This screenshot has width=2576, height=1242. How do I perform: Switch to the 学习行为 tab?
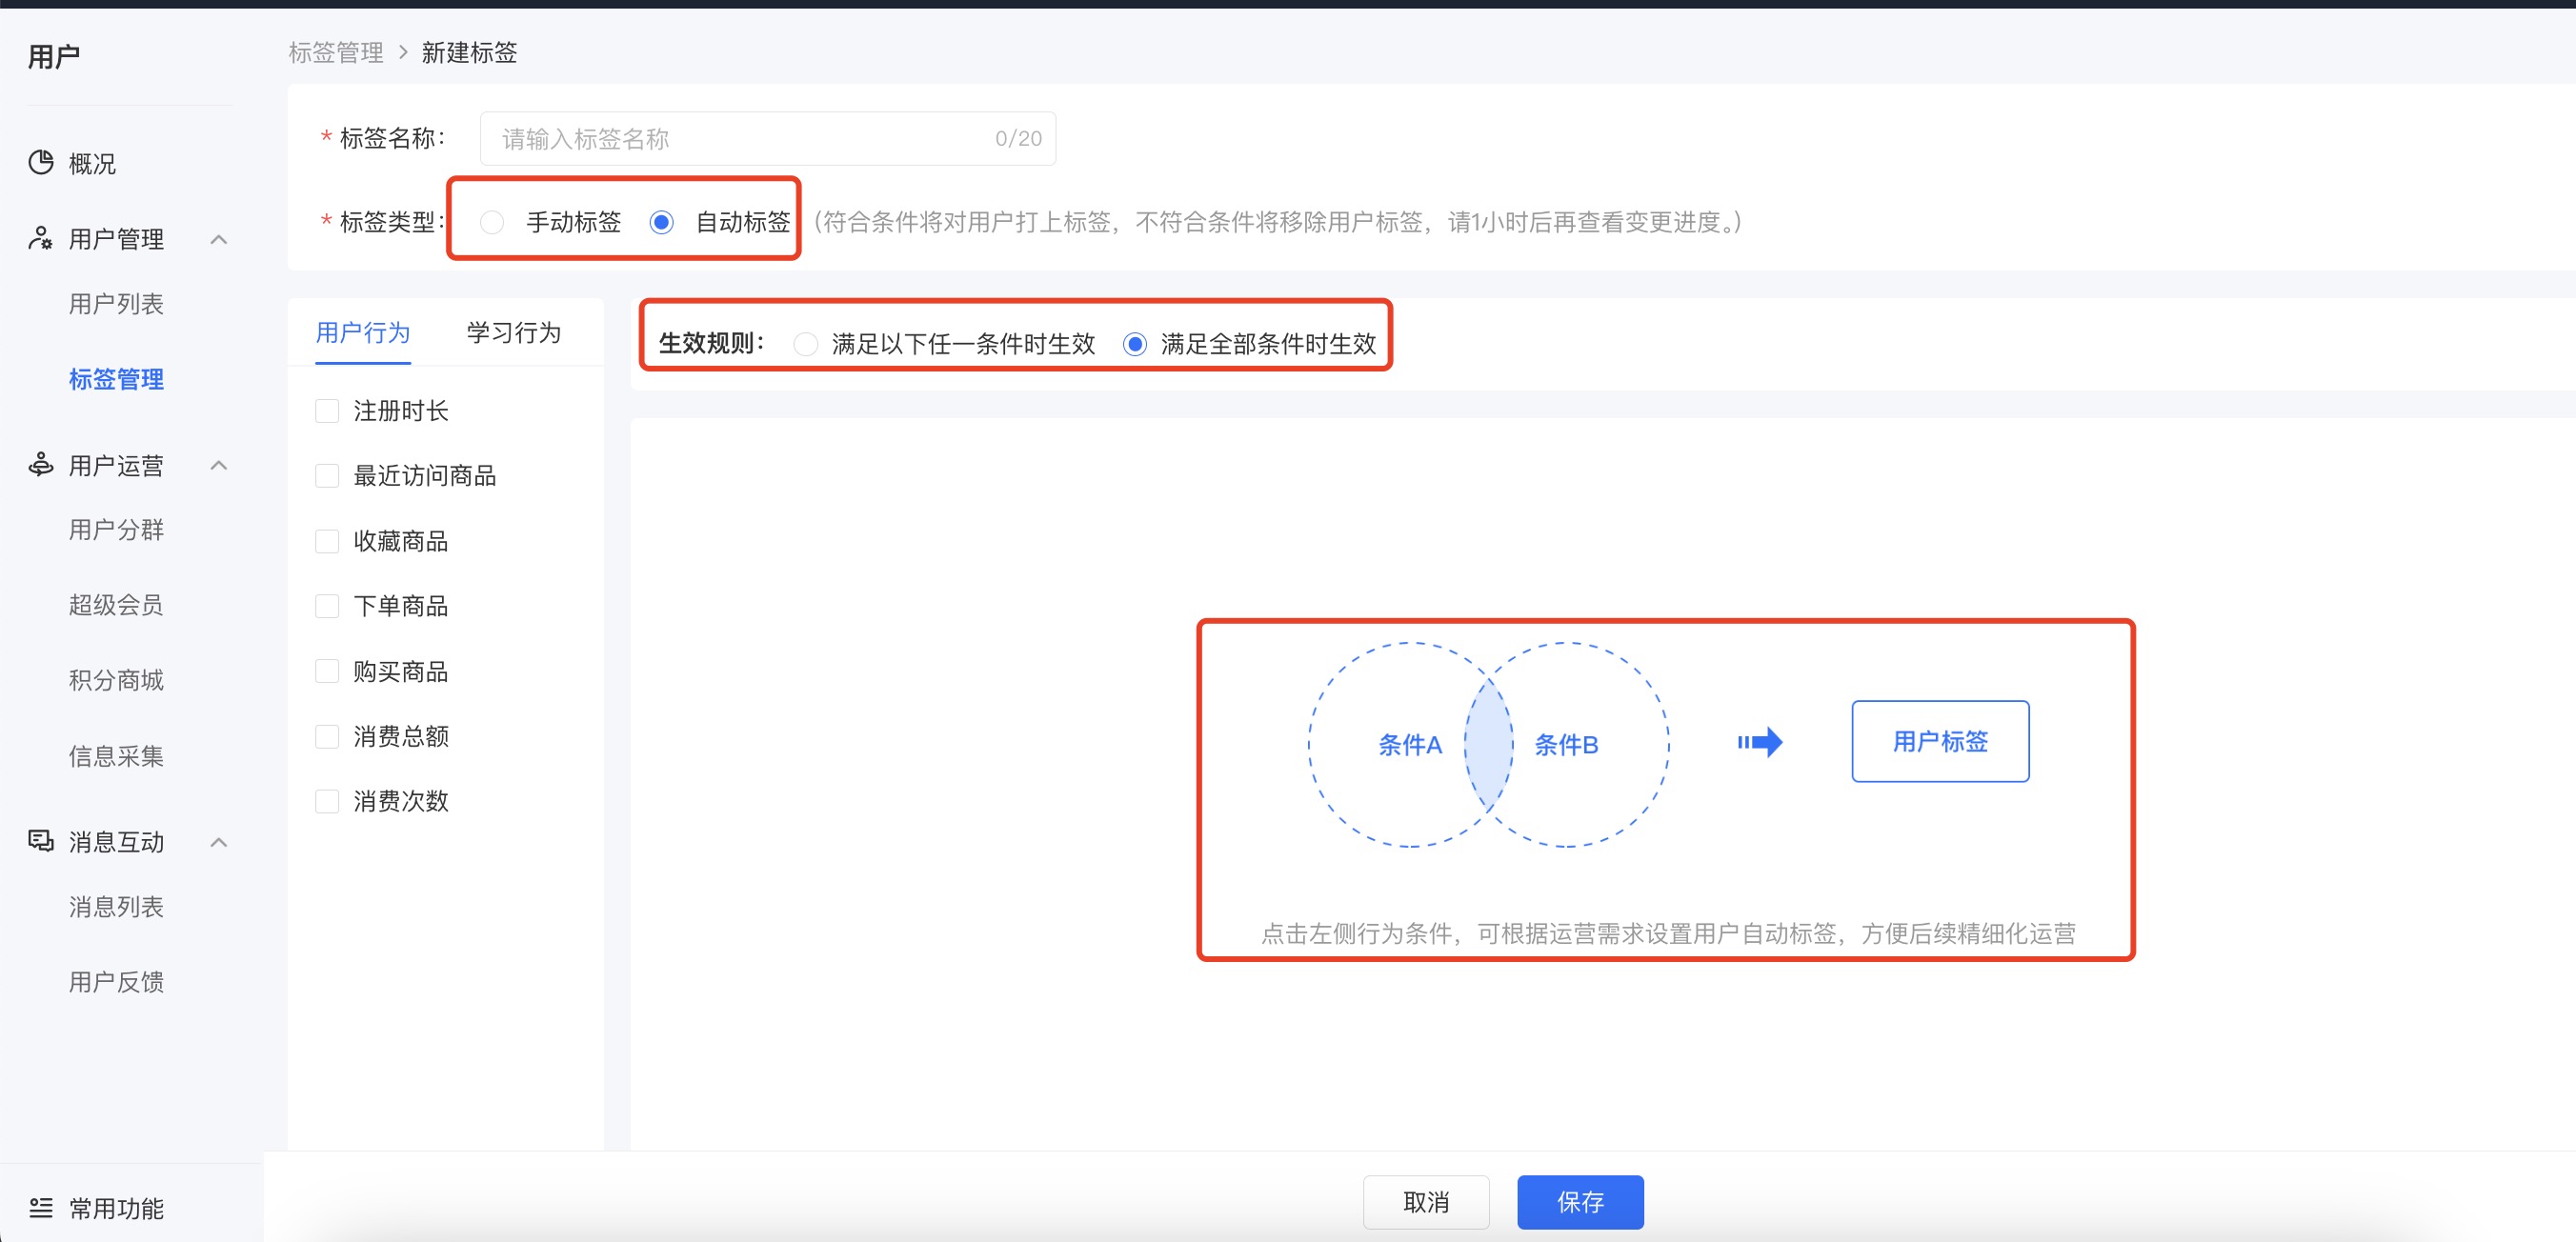click(x=513, y=332)
